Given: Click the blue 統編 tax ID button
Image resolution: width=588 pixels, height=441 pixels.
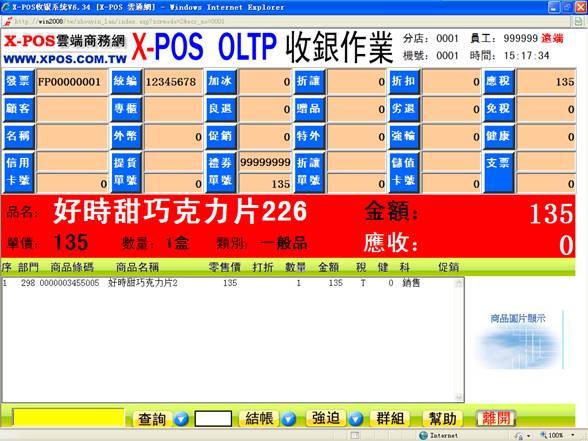Looking at the screenshot, I should click(x=126, y=81).
